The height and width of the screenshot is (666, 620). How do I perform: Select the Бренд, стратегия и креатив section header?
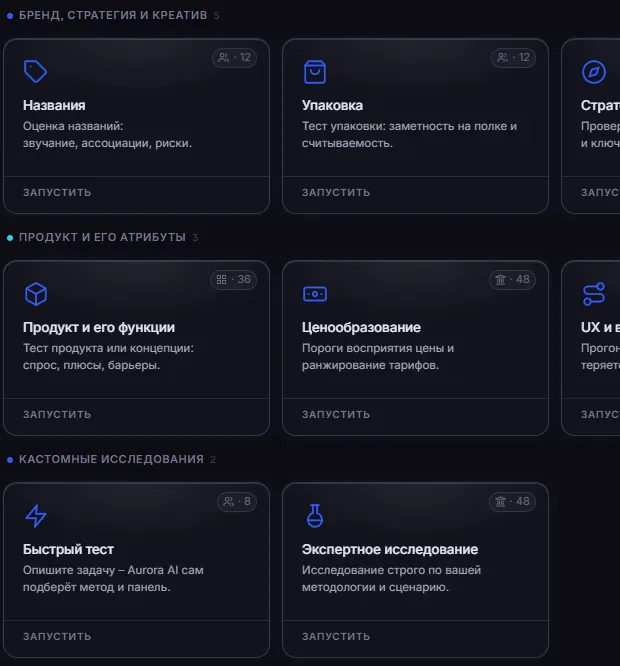coord(113,15)
